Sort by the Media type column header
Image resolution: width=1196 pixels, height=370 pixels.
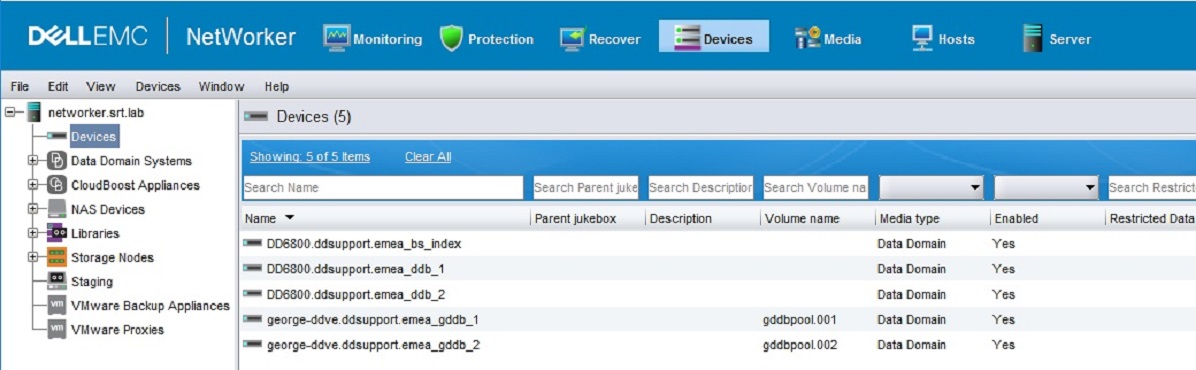tap(910, 219)
